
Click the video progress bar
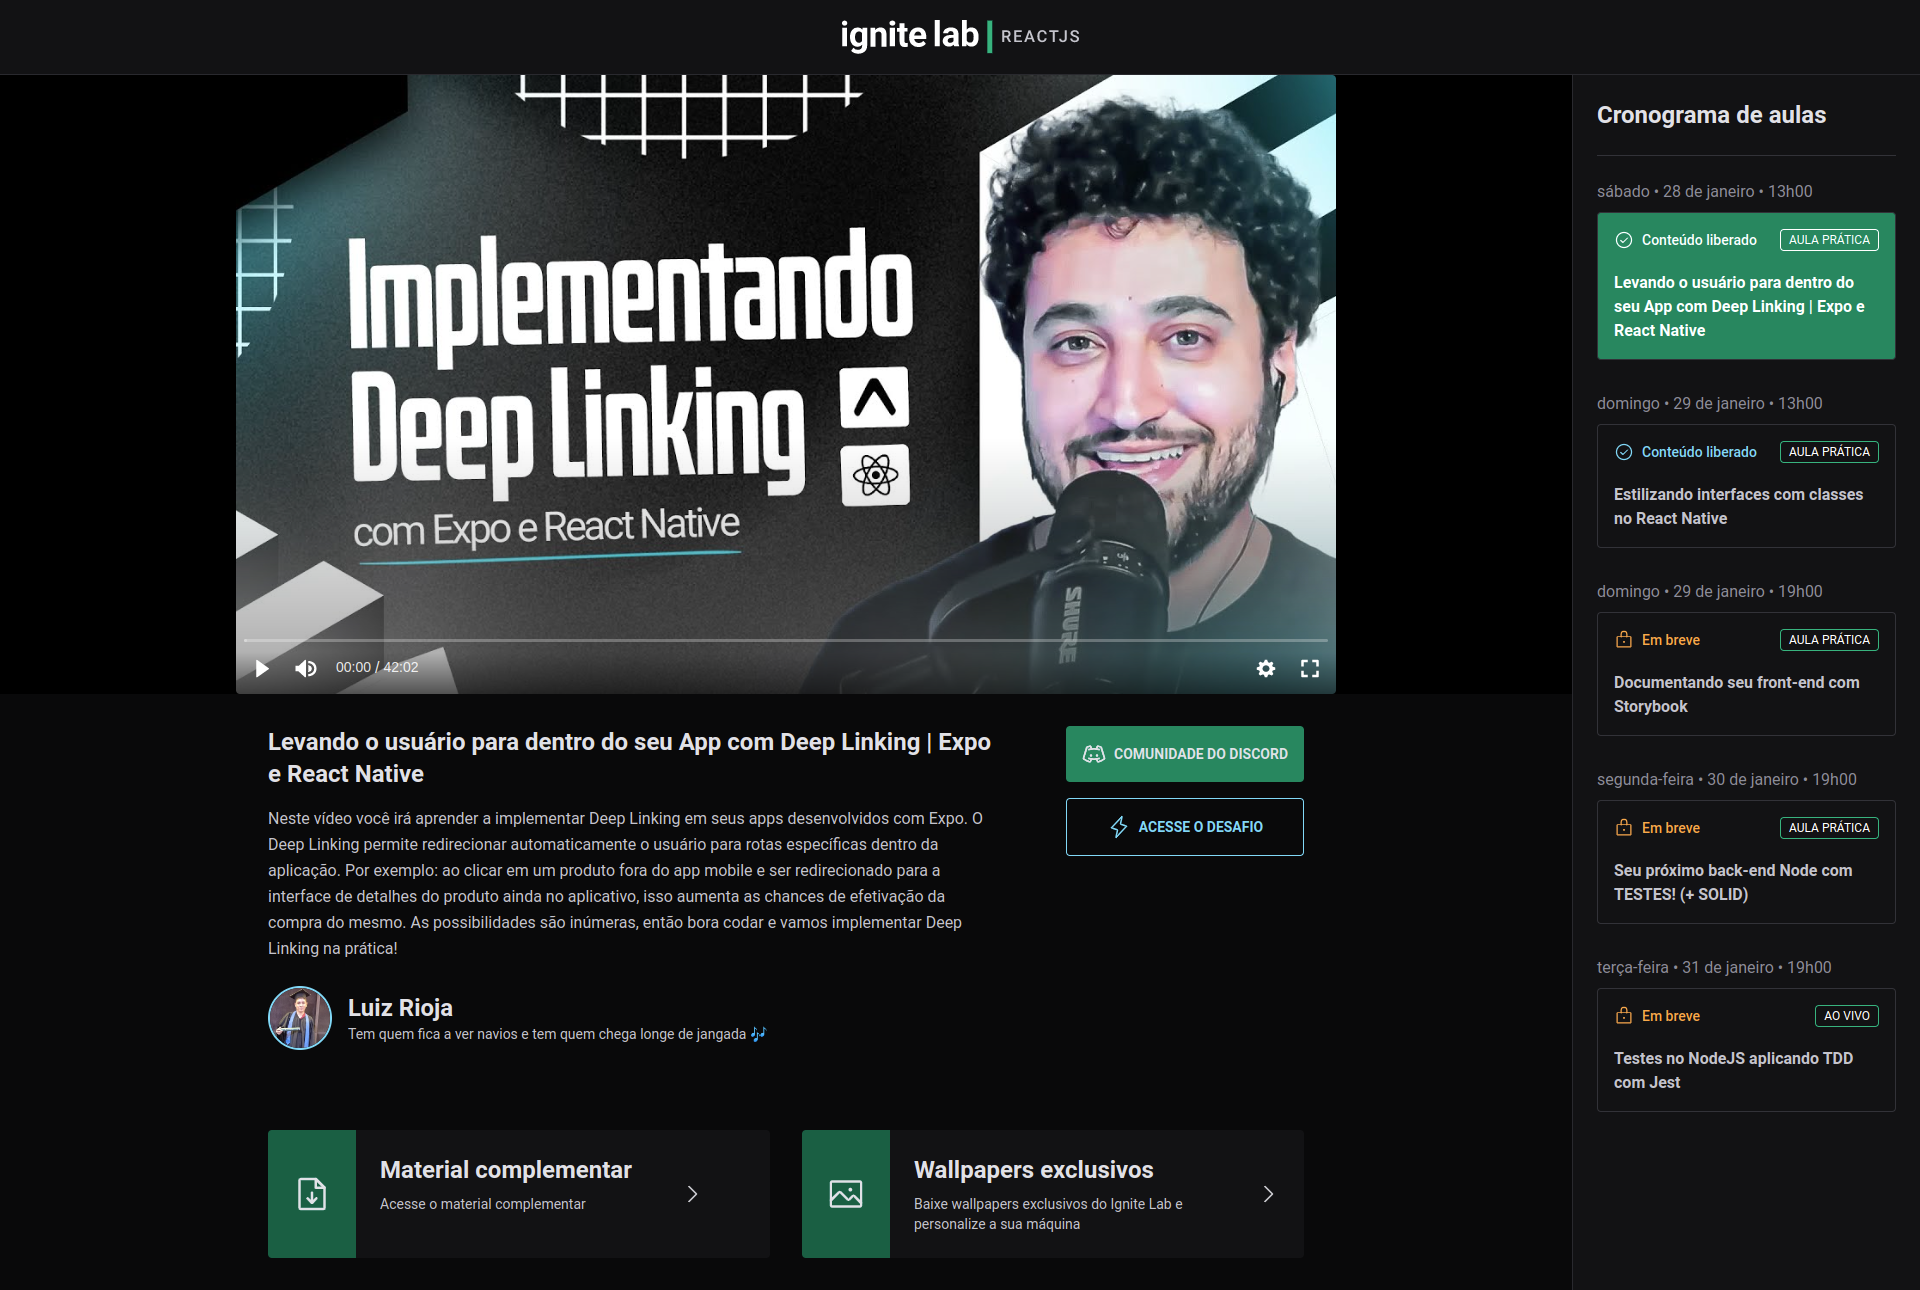[785, 640]
